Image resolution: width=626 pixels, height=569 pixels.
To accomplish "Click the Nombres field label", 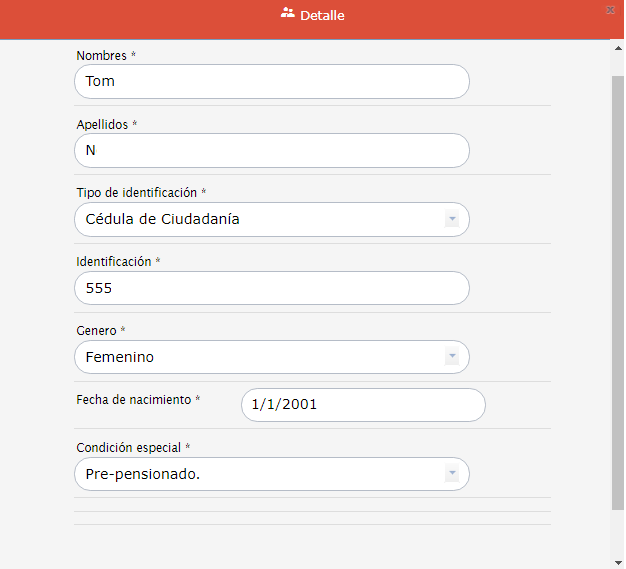I will [101, 56].
